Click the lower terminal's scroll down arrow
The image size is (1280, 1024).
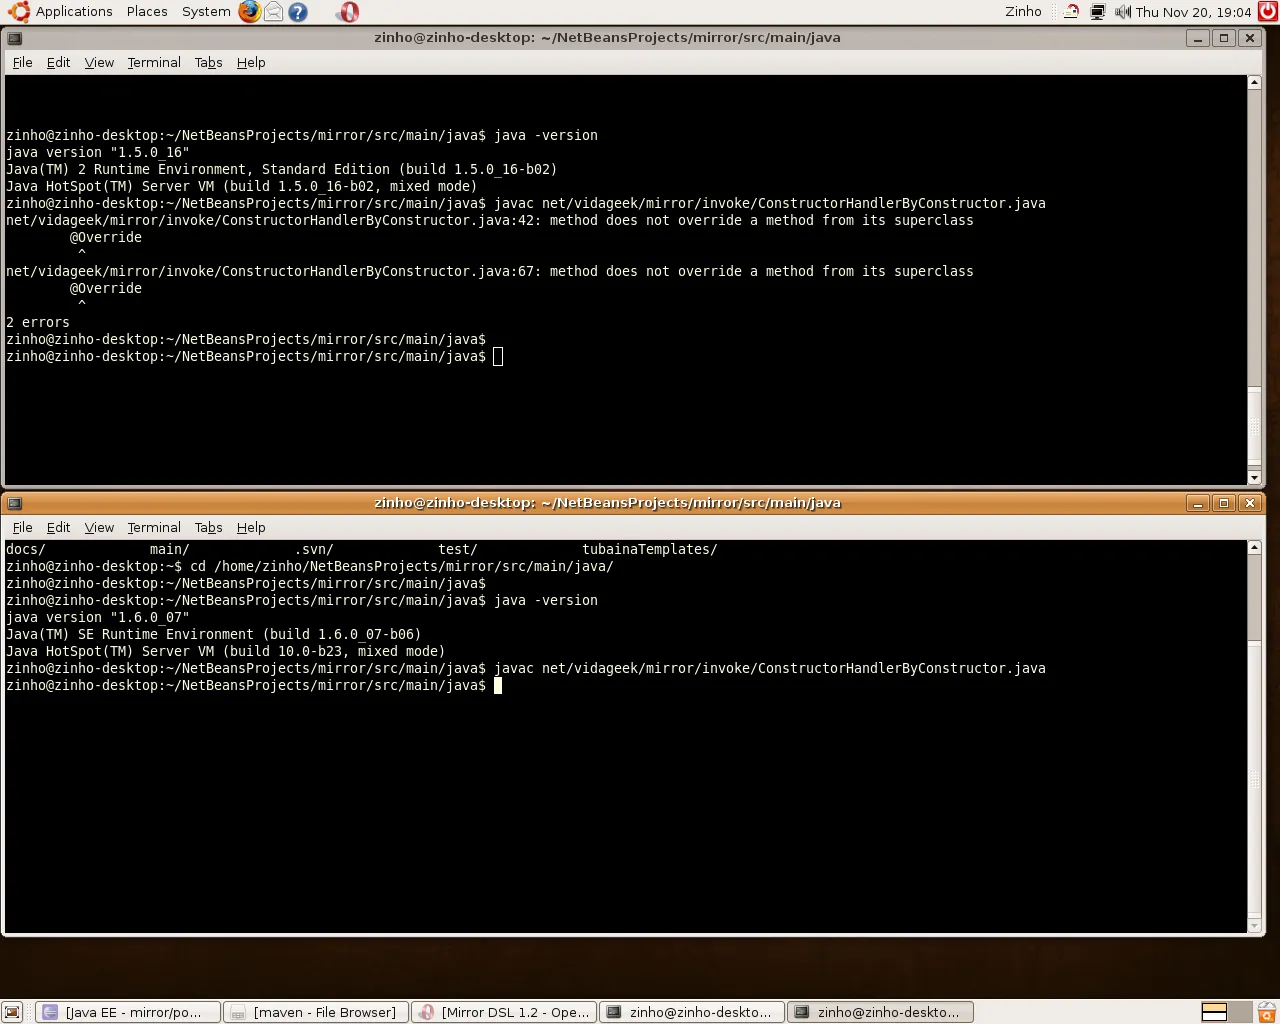pyautogui.click(x=1254, y=926)
